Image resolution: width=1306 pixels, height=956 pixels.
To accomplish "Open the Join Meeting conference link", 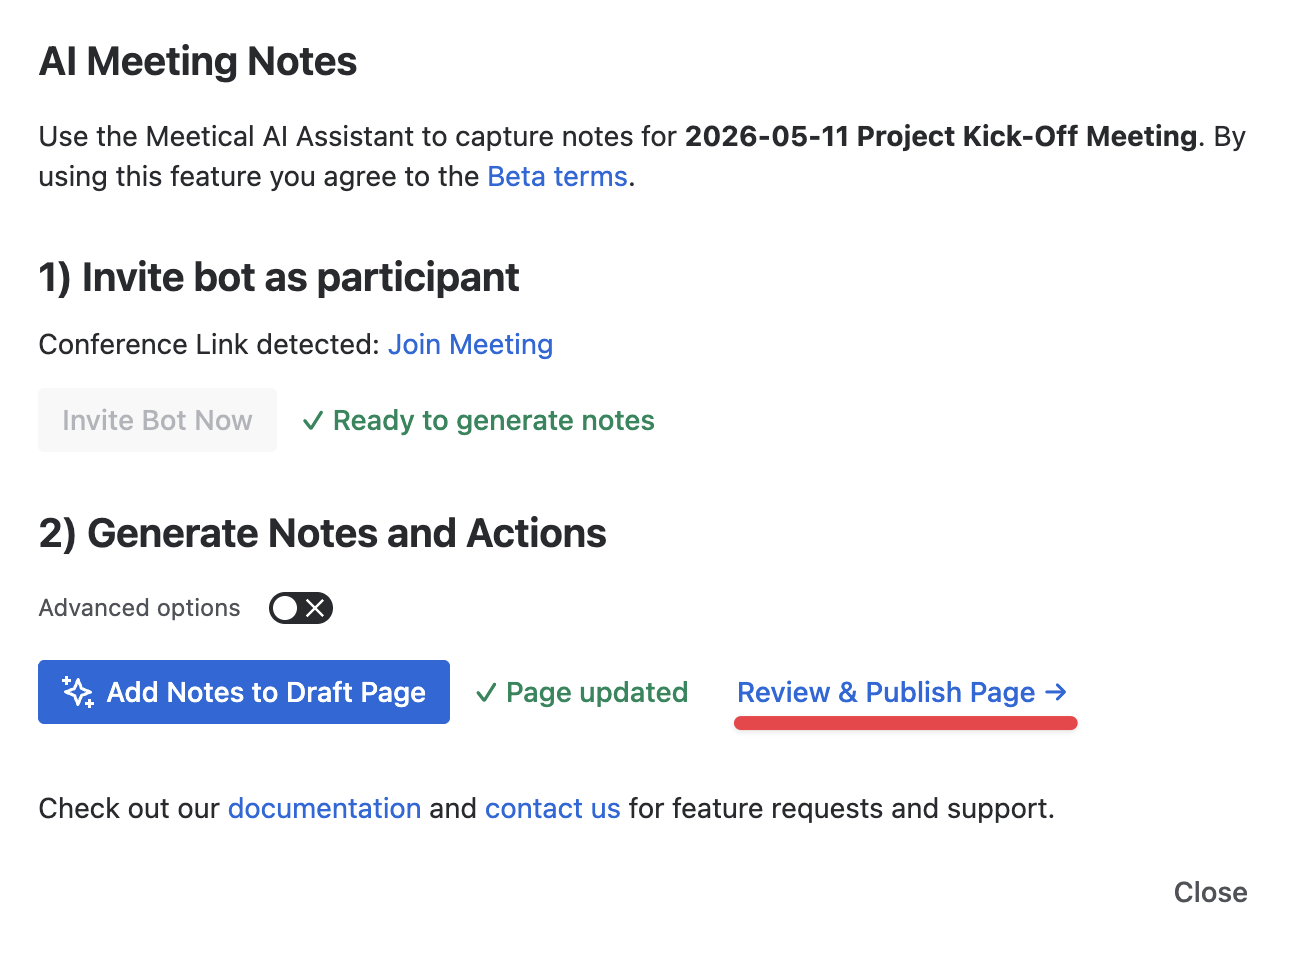I will coord(470,345).
